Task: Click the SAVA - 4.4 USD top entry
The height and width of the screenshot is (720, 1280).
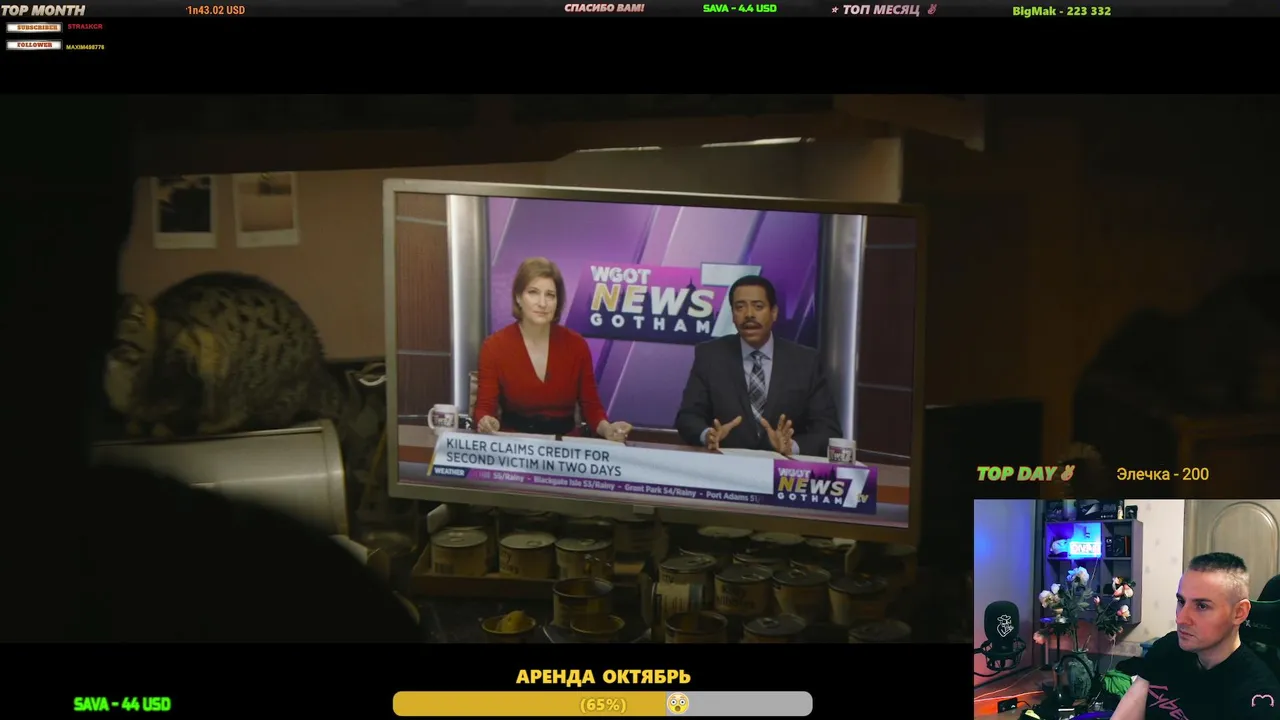Action: (740, 8)
